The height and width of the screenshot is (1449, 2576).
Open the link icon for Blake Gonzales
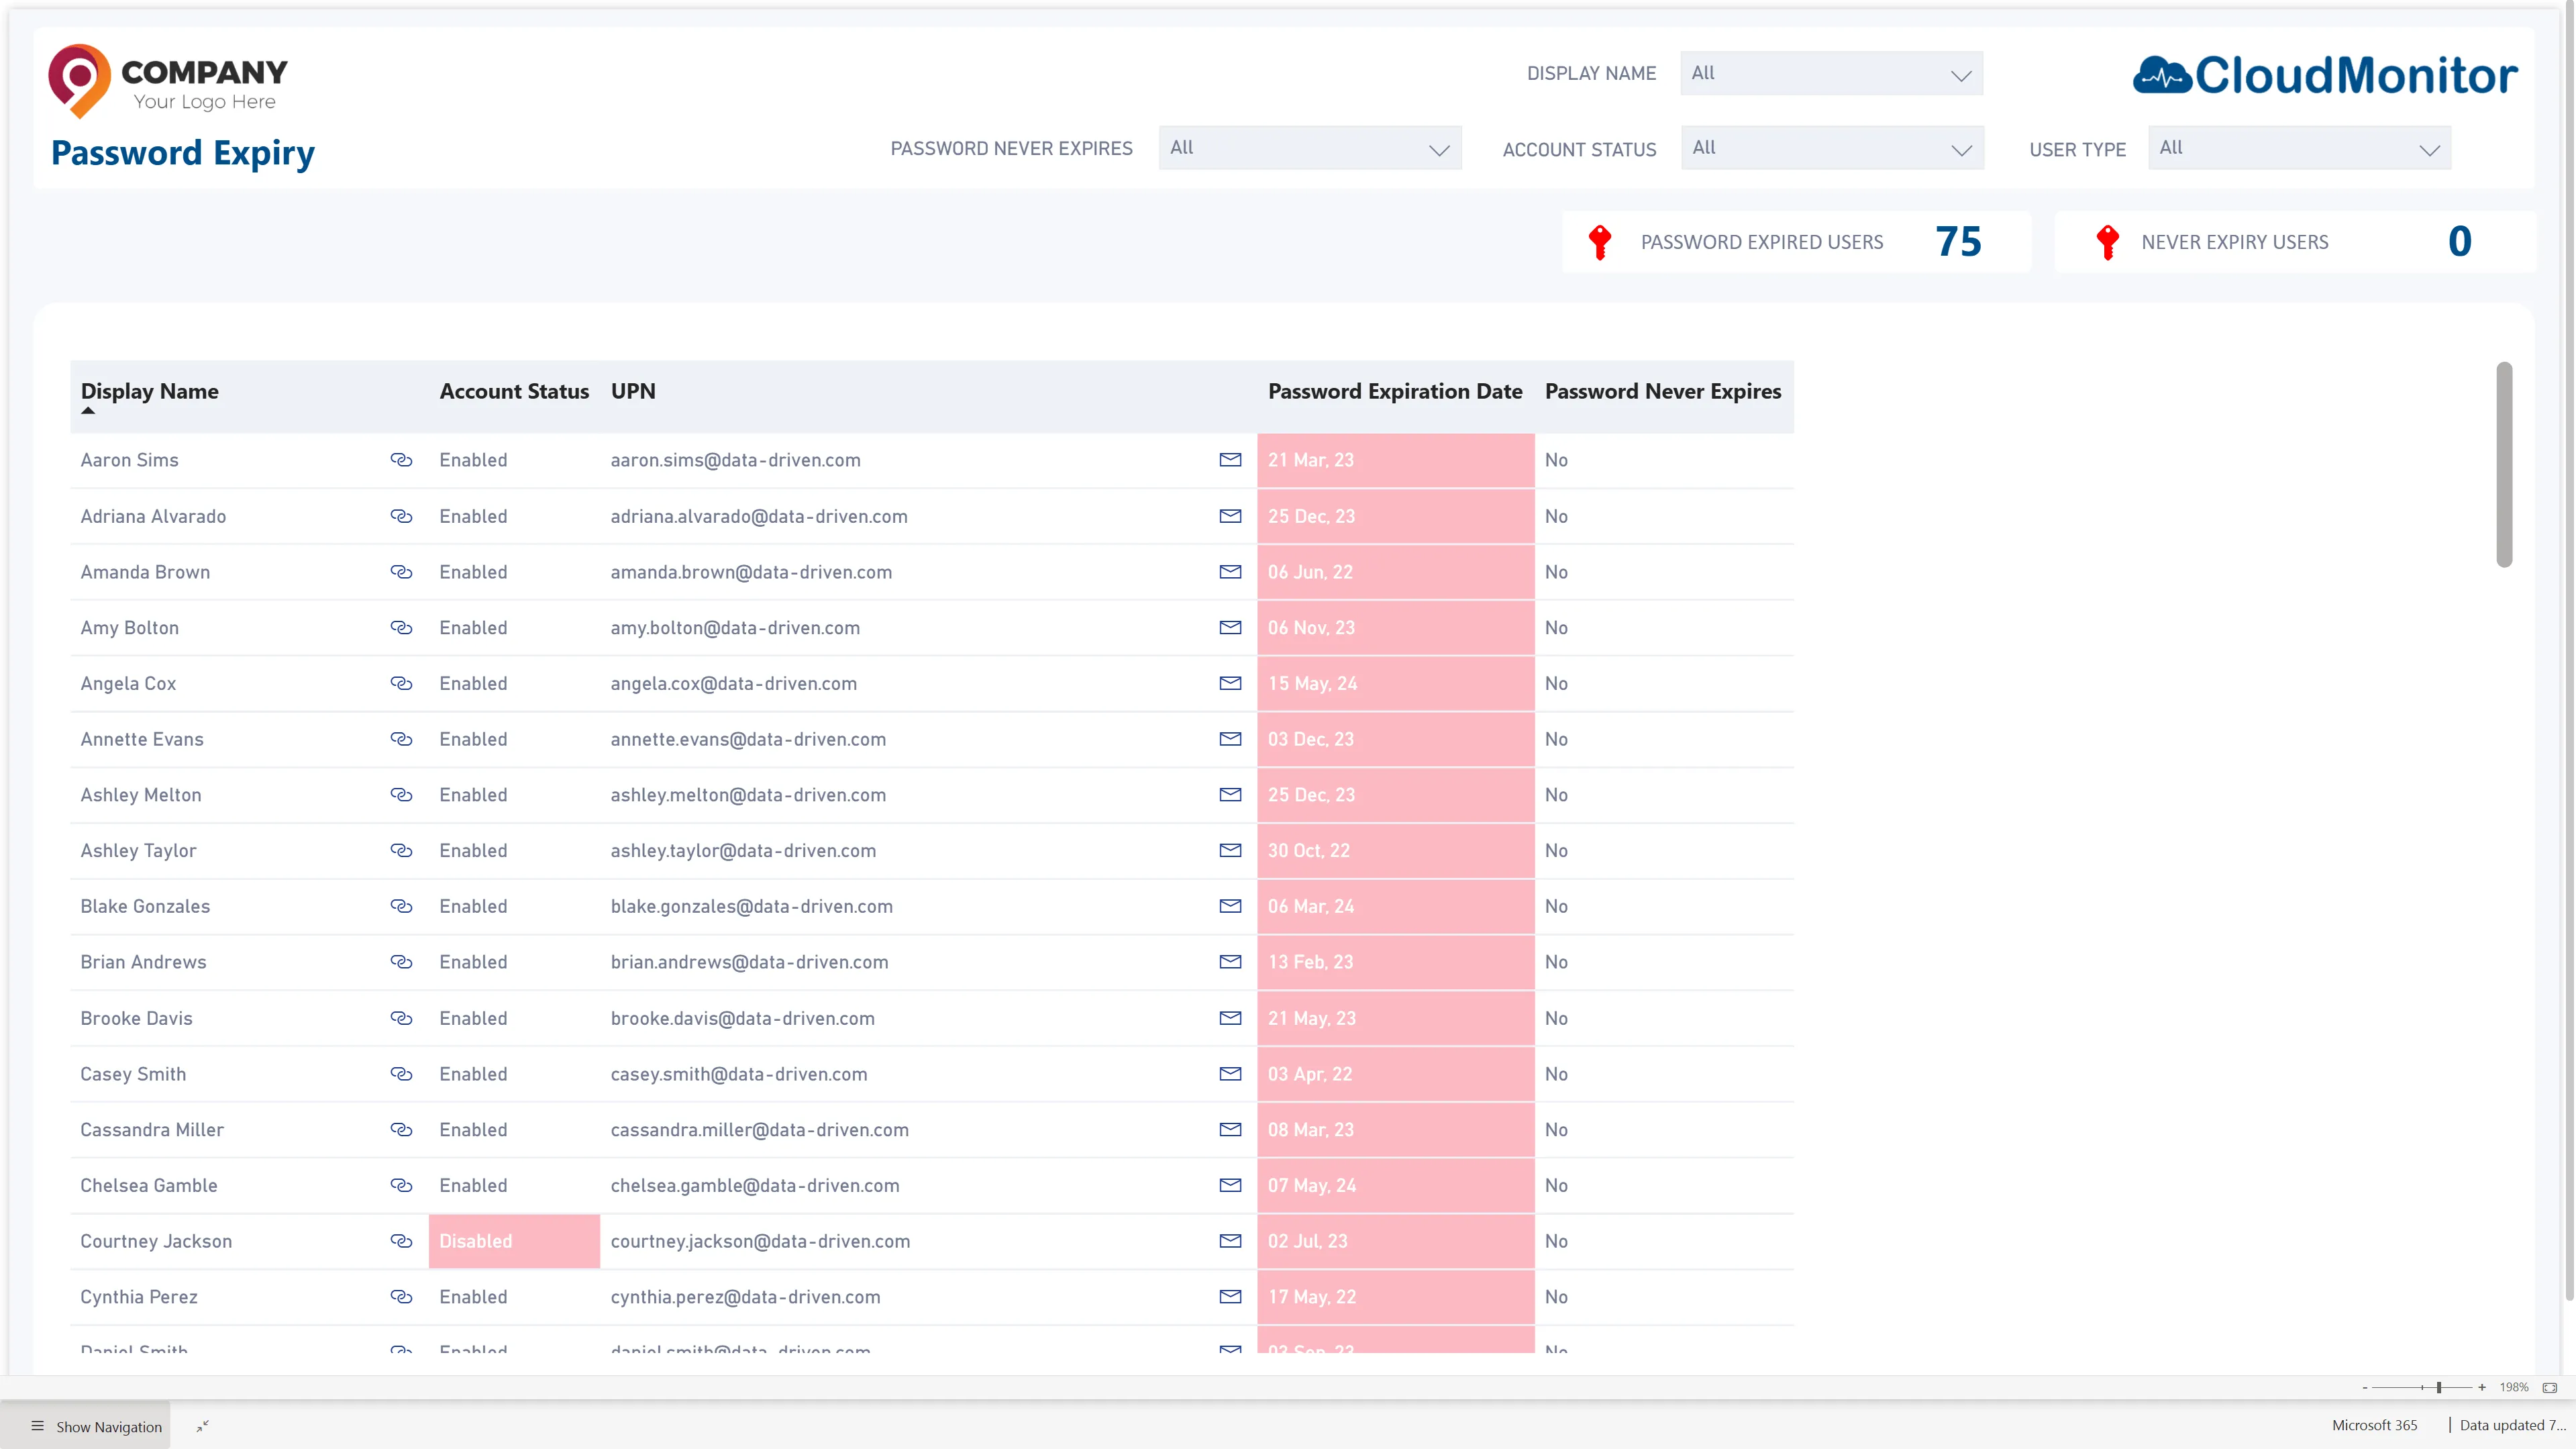[x=401, y=906]
